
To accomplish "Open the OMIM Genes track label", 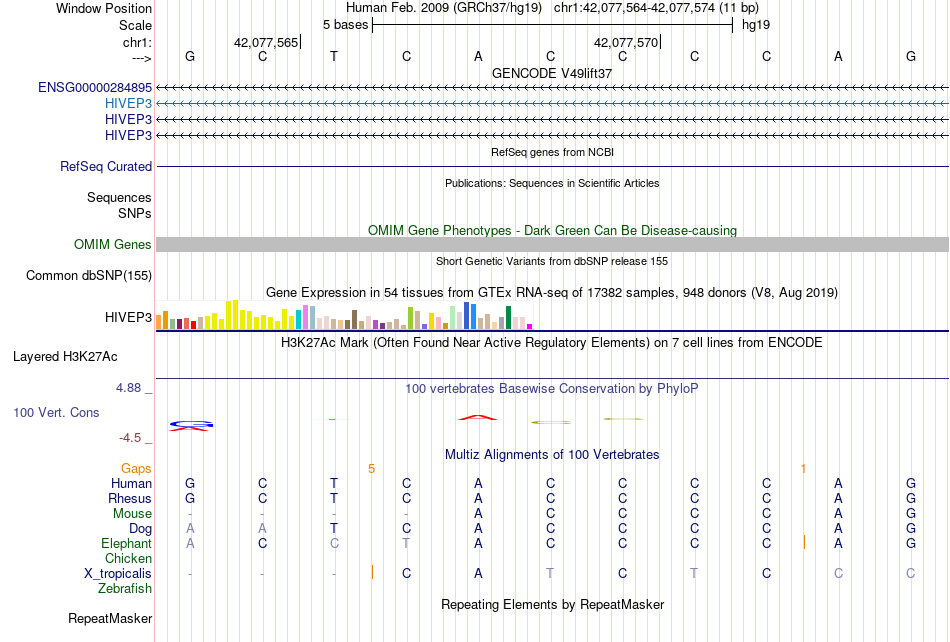I will click(x=113, y=245).
